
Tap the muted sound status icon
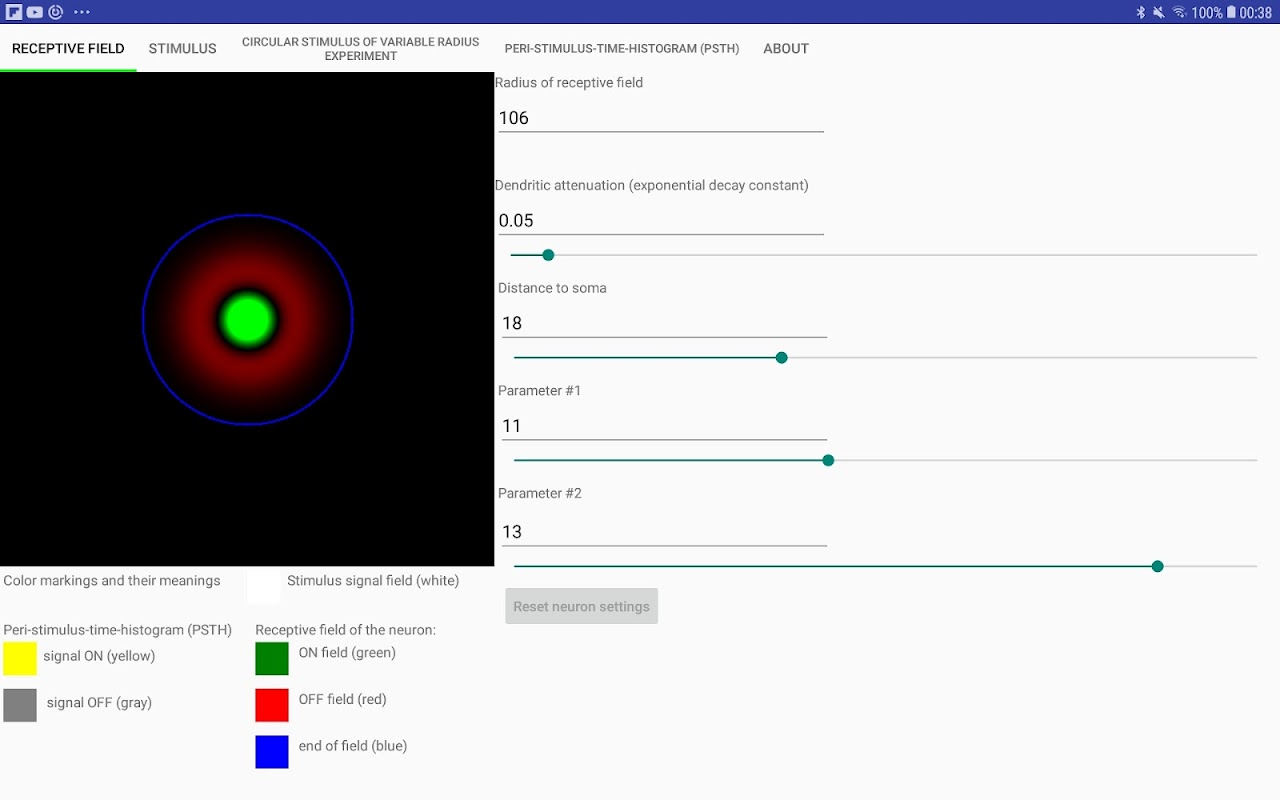(x=1159, y=12)
